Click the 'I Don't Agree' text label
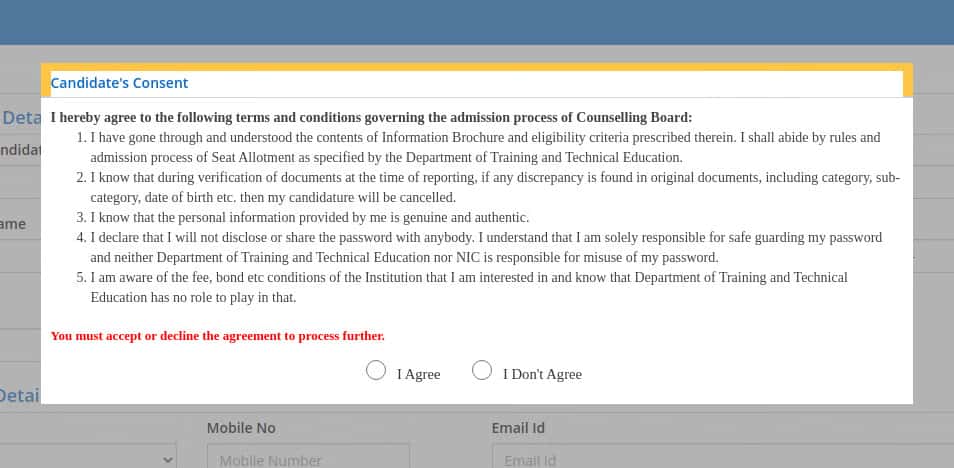This screenshot has height=468, width=954. point(542,374)
